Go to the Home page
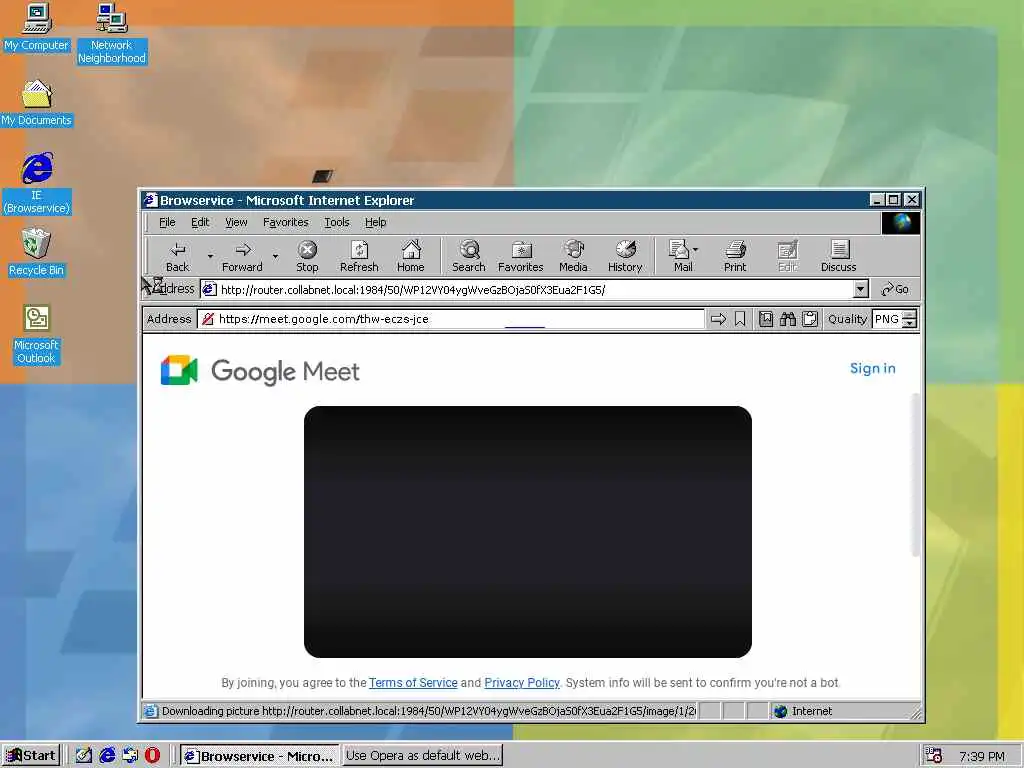This screenshot has height=768, width=1024. pos(411,256)
